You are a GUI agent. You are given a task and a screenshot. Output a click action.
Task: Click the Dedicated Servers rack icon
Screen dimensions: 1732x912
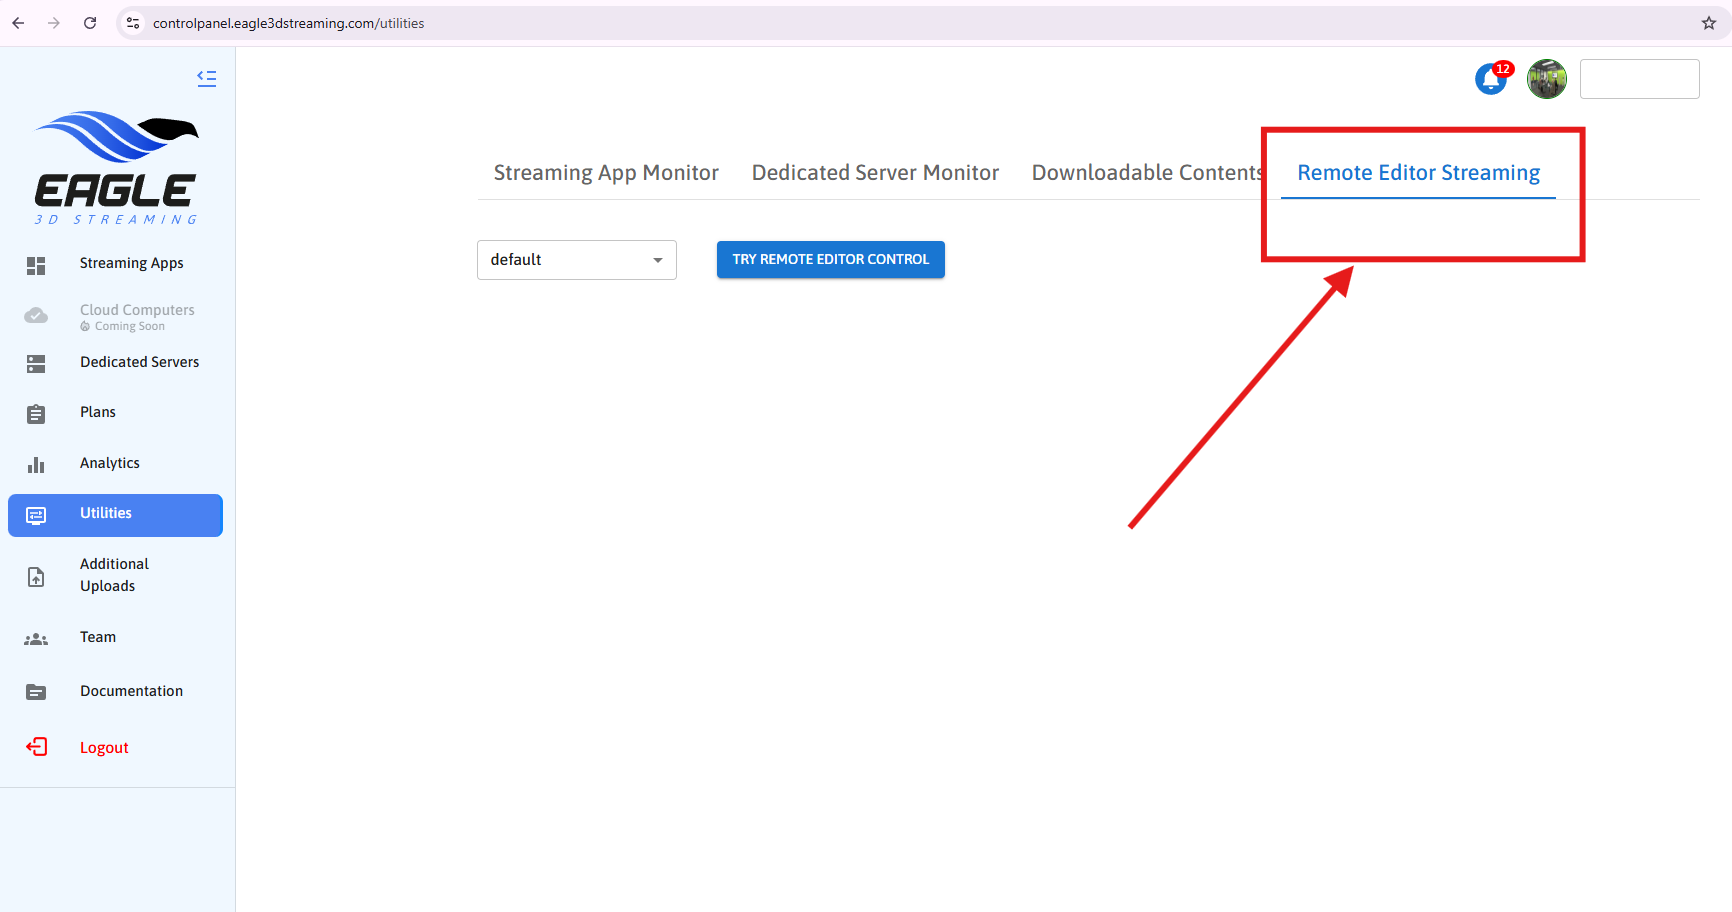click(x=36, y=364)
